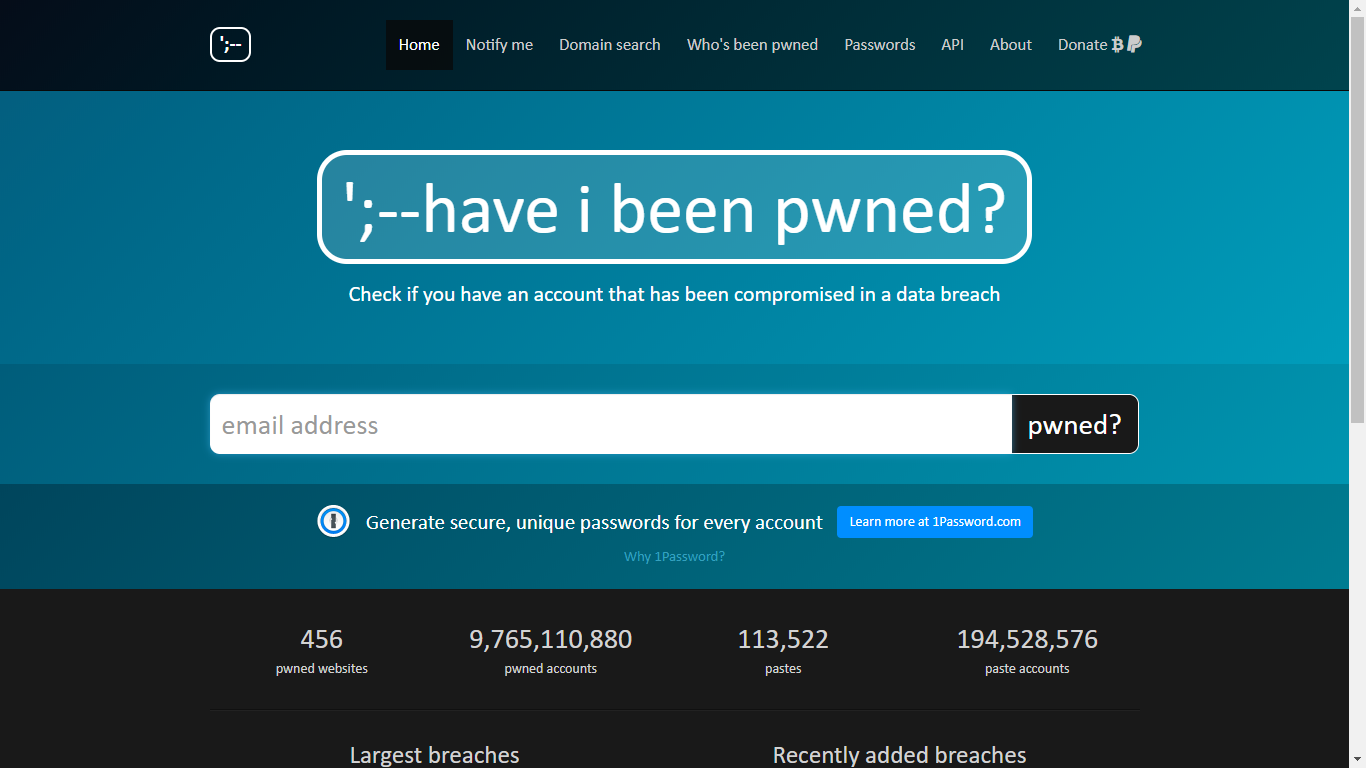Click the Donate link
This screenshot has width=1366, height=768.
[x=1082, y=44]
